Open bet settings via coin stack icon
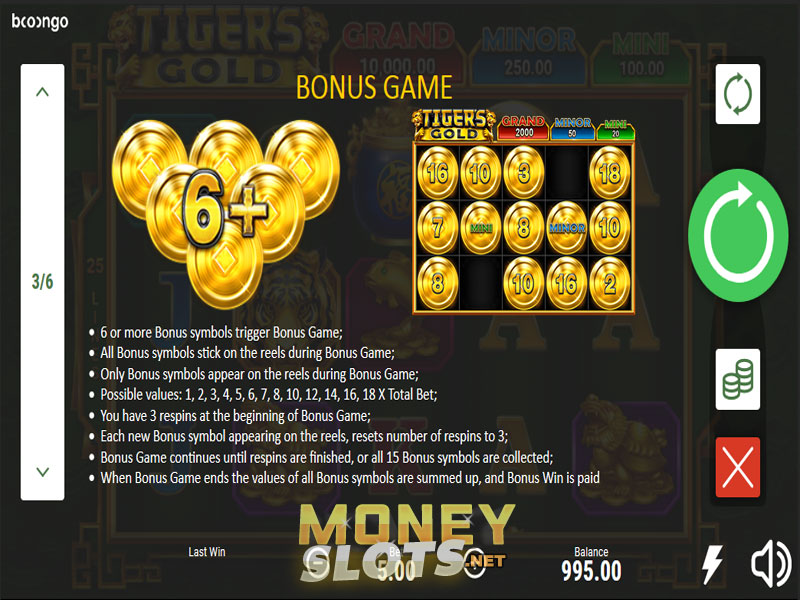 pyautogui.click(x=738, y=379)
